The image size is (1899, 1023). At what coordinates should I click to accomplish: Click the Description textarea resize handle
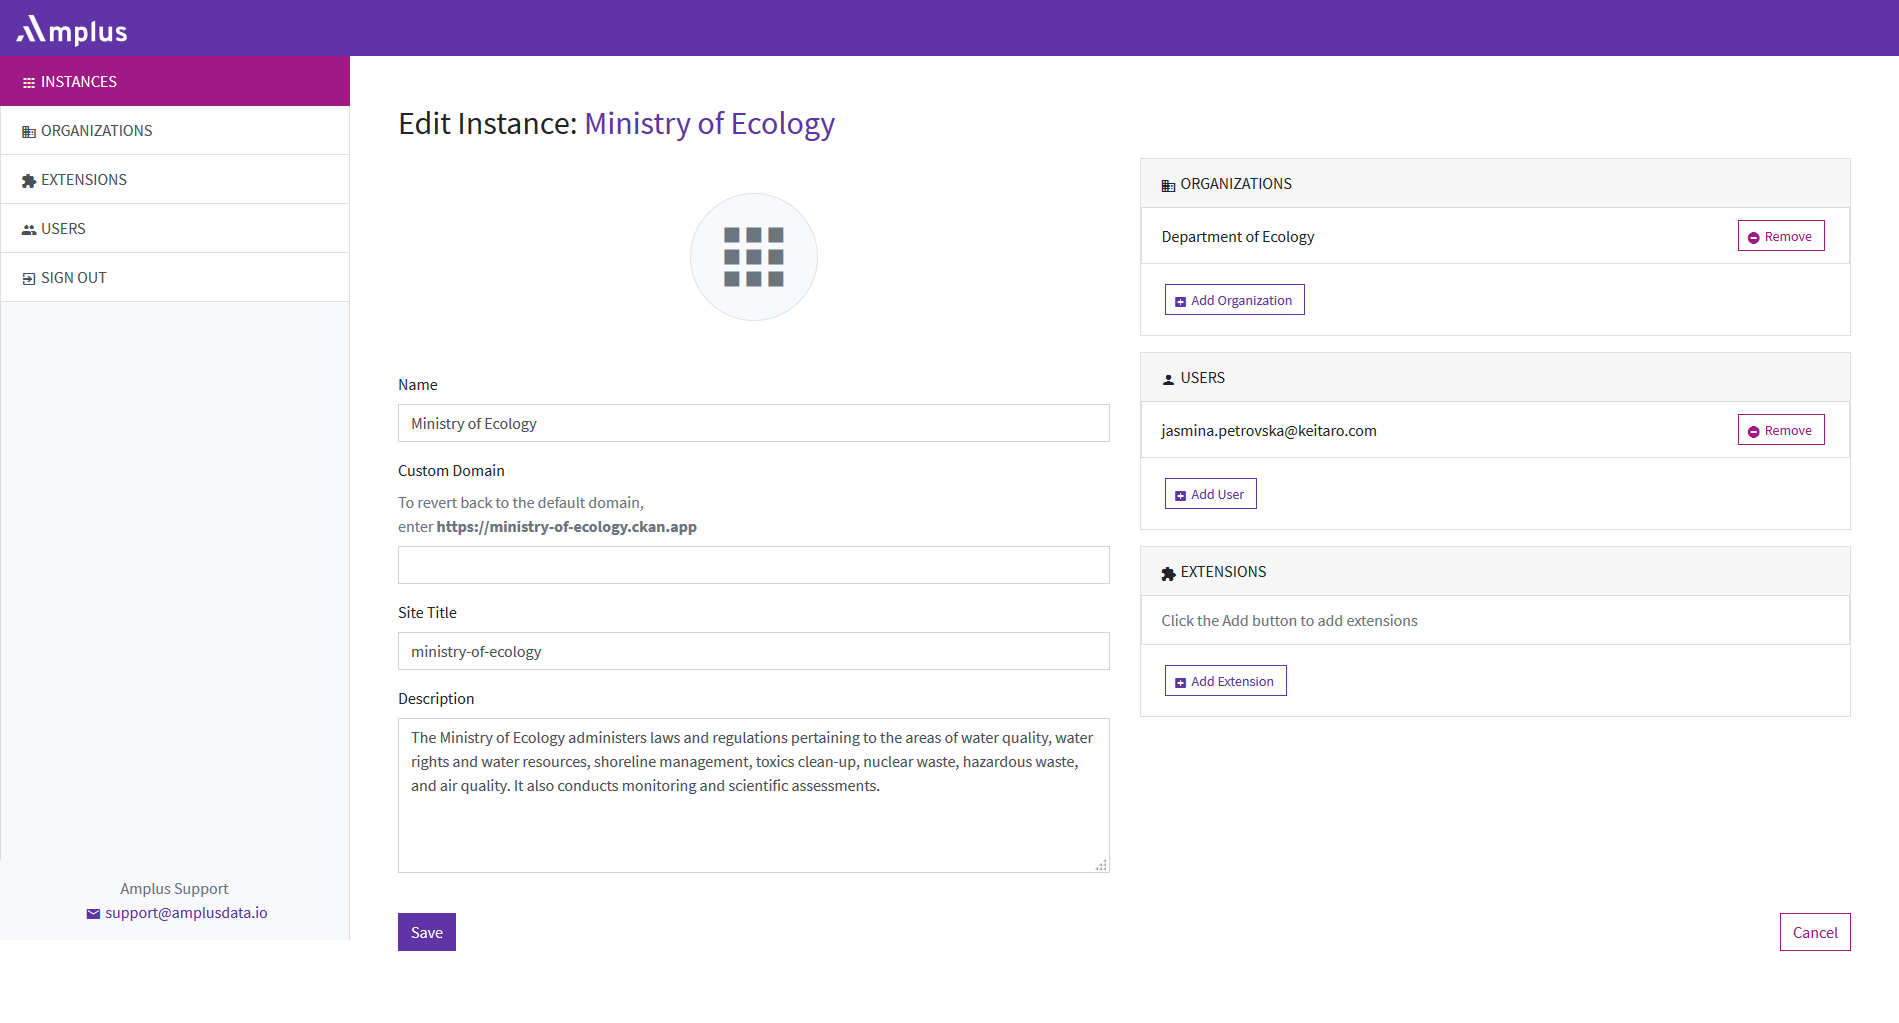(x=1101, y=865)
